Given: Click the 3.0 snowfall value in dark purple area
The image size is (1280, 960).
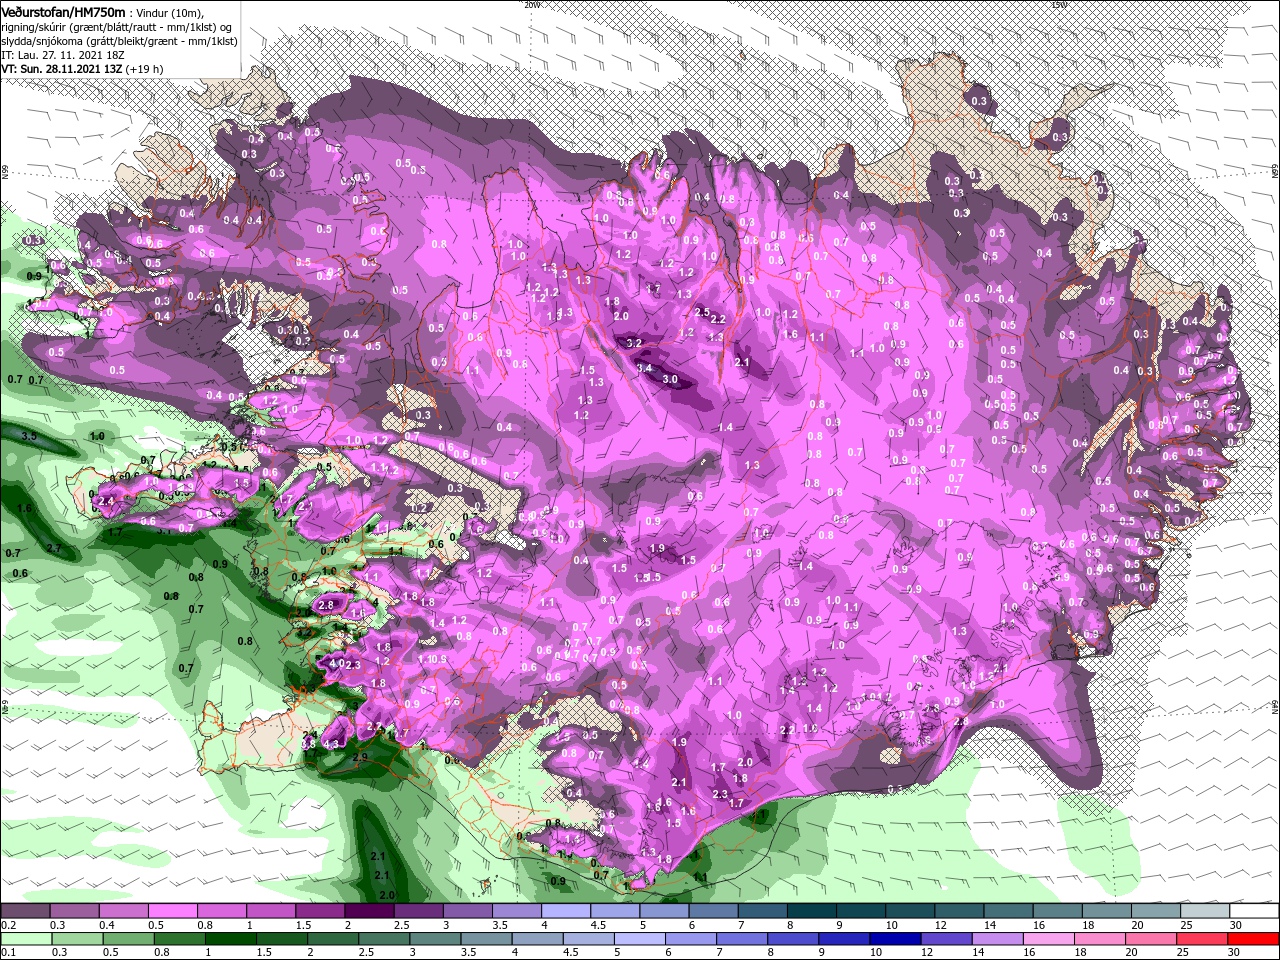Looking at the screenshot, I should pos(670,379).
